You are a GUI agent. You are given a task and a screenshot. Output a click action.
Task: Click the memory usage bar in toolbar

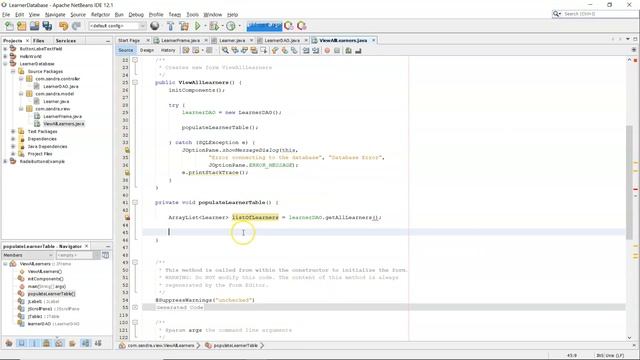pos(264,26)
